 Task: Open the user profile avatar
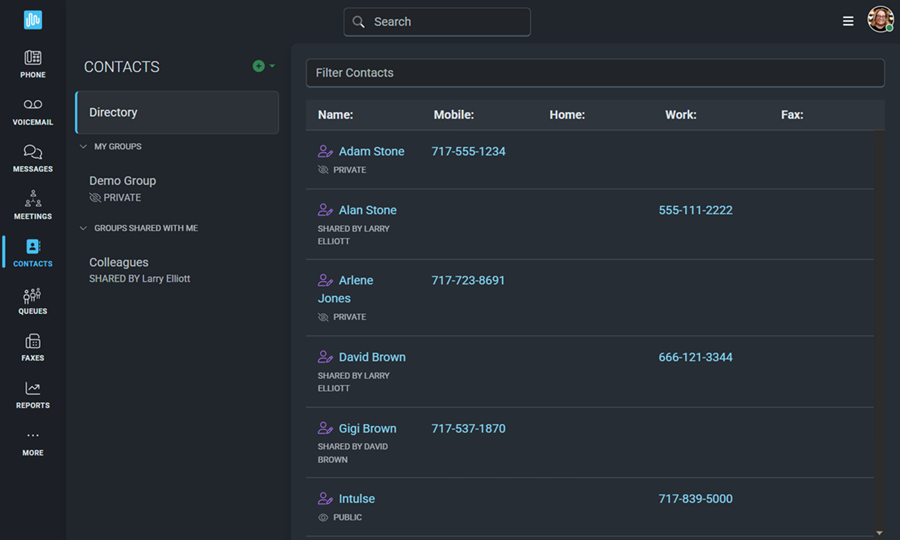(x=880, y=20)
